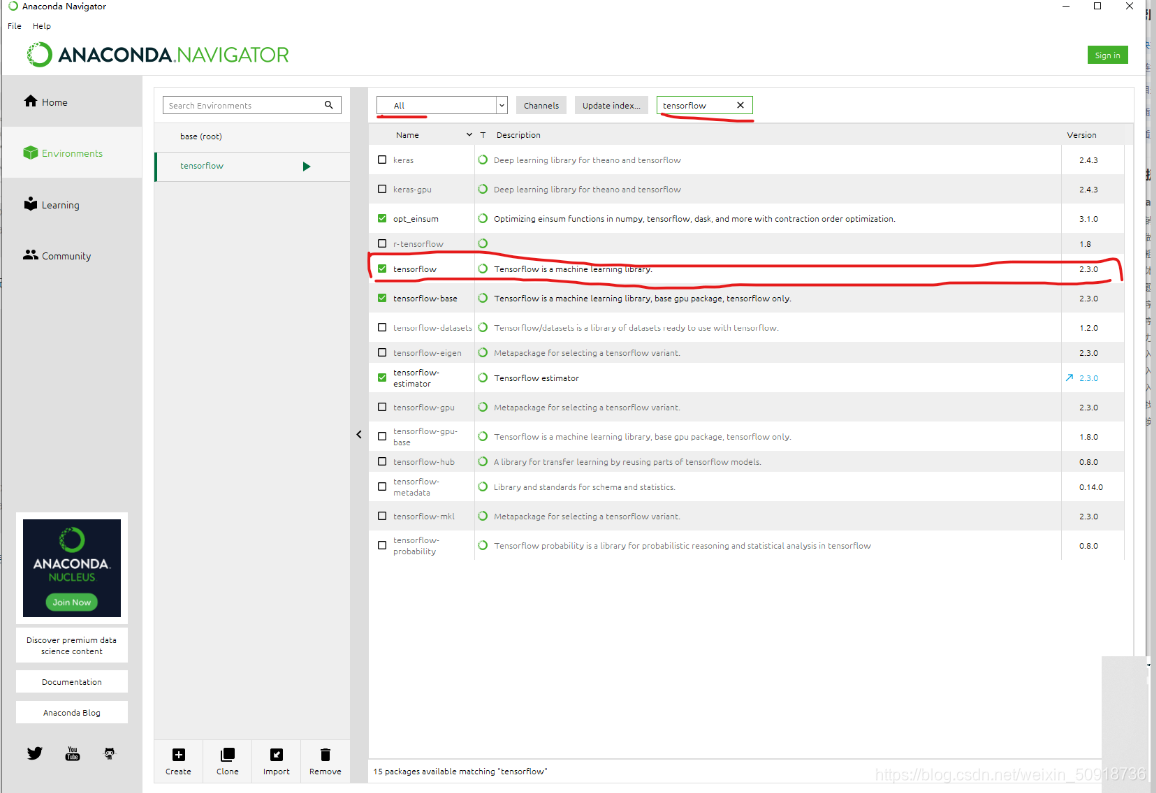Check the keras package checkbox
The width and height of the screenshot is (1156, 793).
click(382, 159)
